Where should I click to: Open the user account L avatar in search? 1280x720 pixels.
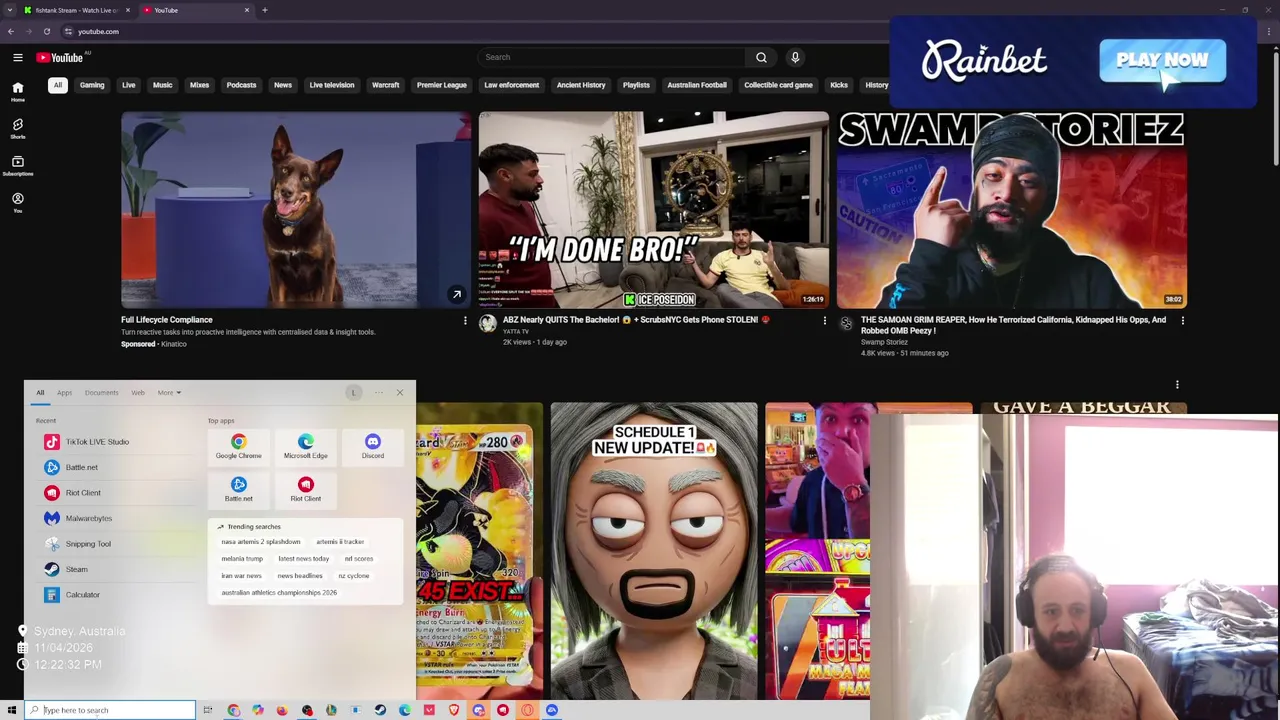coord(354,393)
